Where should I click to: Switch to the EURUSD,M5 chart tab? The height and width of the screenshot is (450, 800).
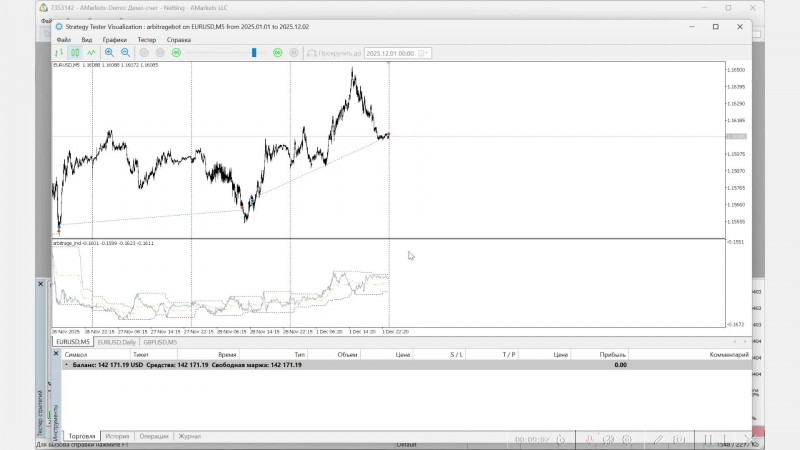[x=72, y=342]
